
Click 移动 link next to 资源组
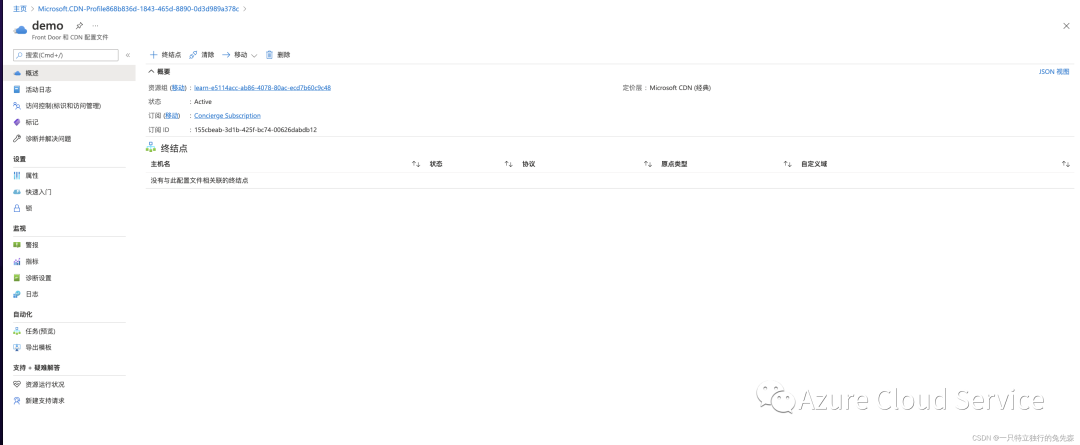coord(178,88)
